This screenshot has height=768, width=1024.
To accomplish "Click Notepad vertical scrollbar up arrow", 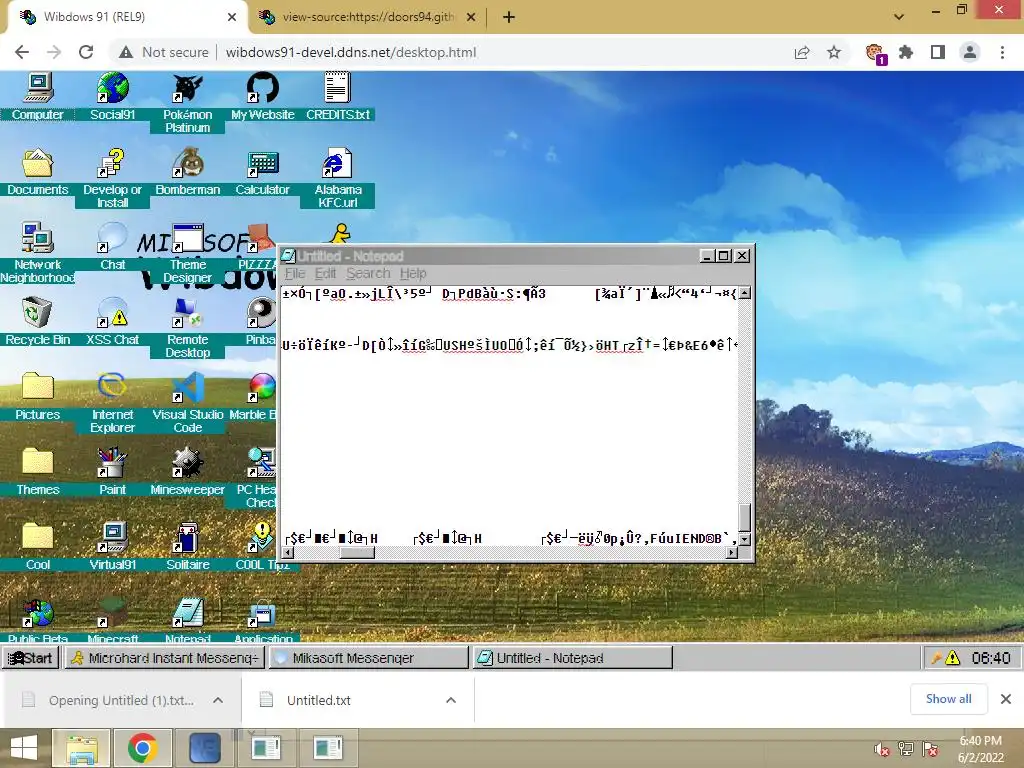I will [744, 293].
